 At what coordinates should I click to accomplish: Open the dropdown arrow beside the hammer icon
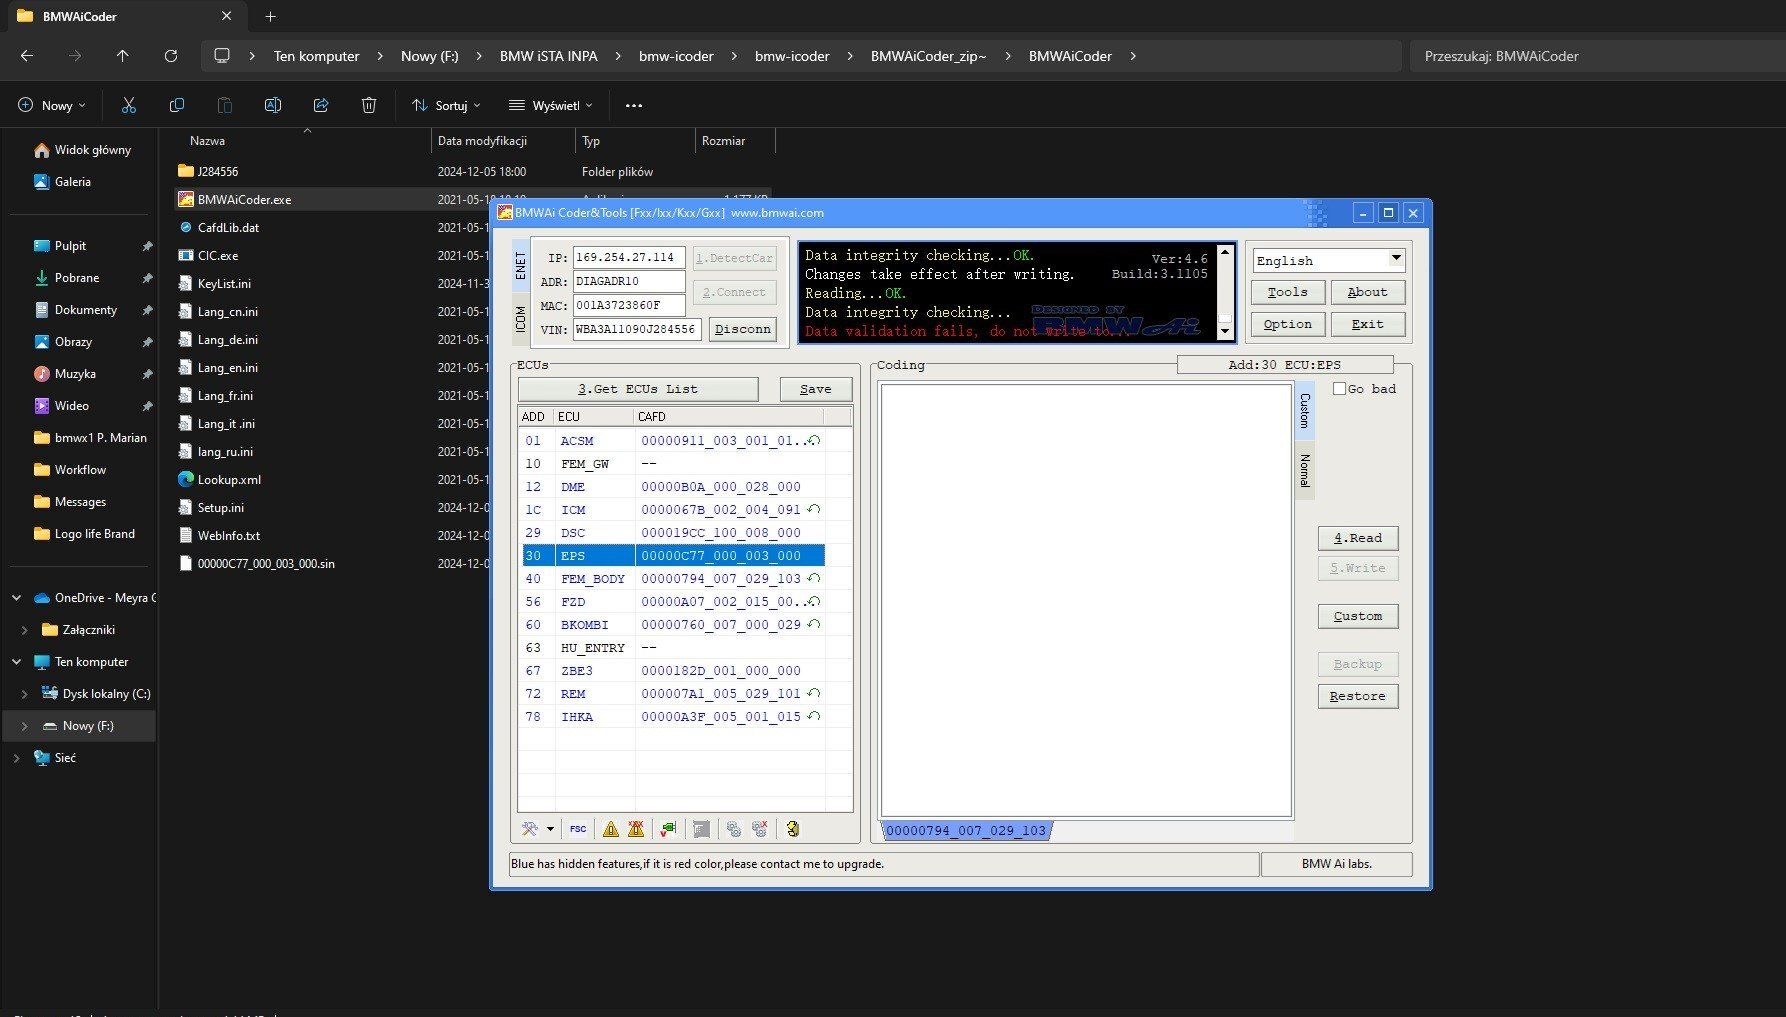pos(550,829)
